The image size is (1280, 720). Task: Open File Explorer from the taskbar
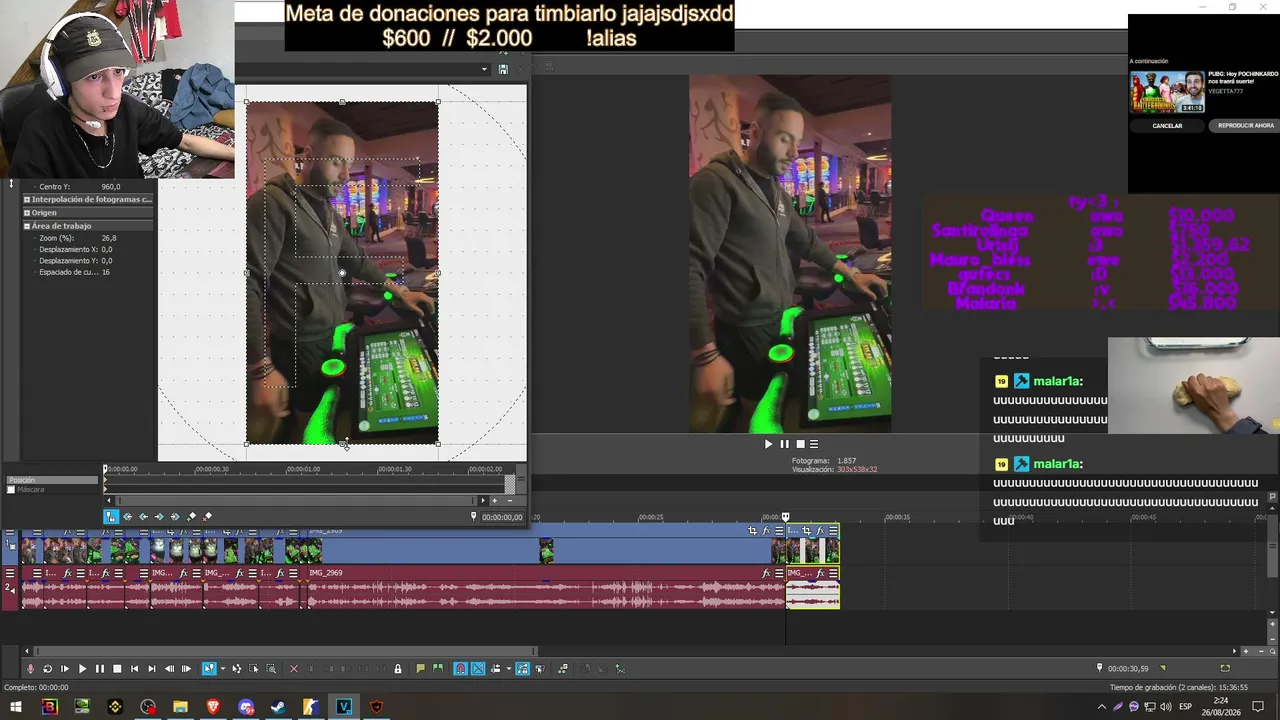click(180, 707)
